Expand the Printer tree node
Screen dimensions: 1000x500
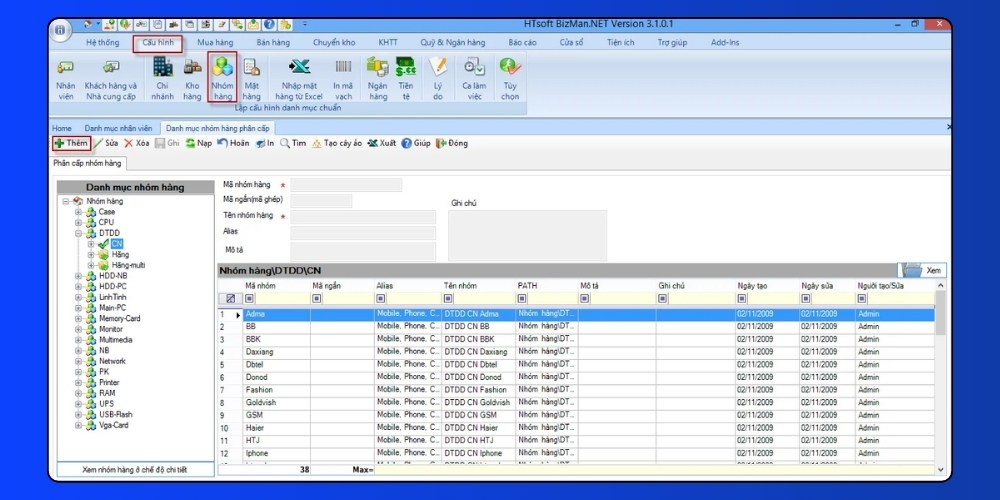tap(78, 383)
